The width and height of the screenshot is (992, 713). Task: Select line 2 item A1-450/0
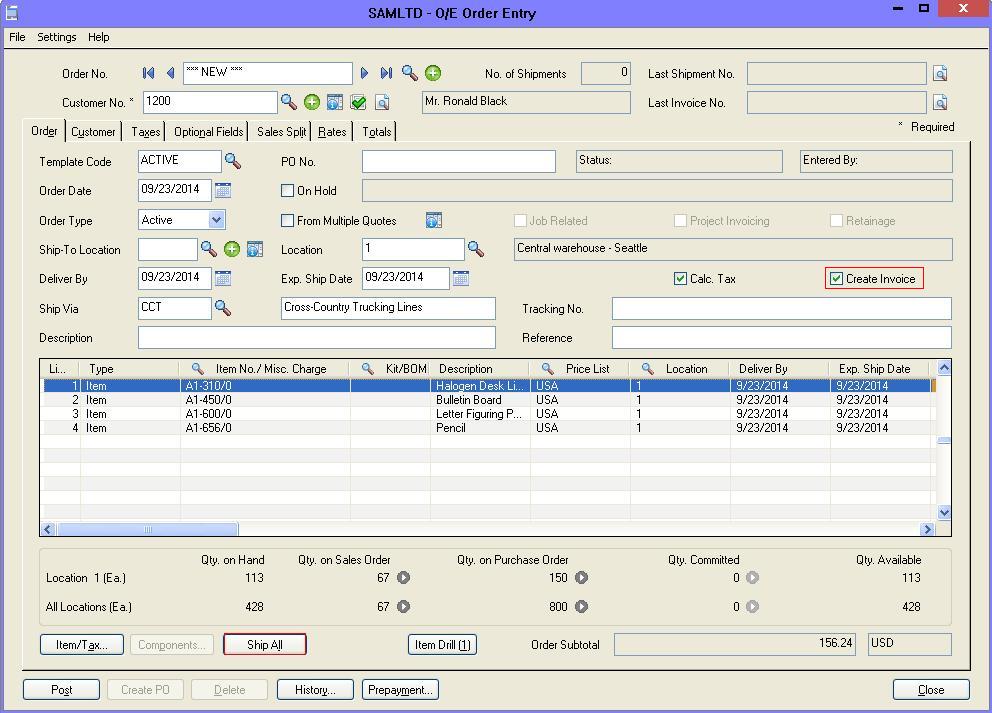click(x=490, y=400)
